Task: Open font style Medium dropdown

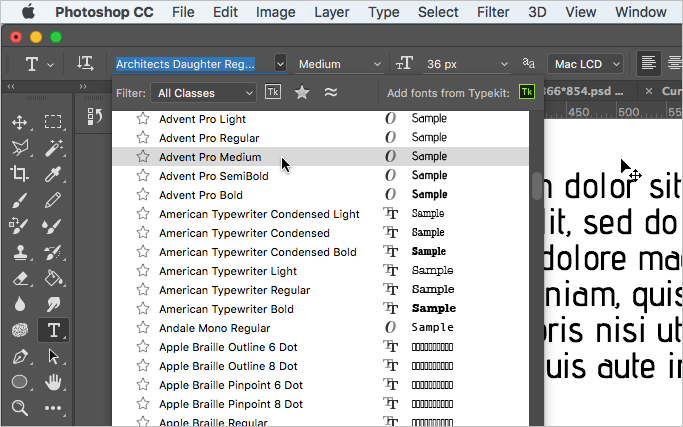Action: (339, 64)
